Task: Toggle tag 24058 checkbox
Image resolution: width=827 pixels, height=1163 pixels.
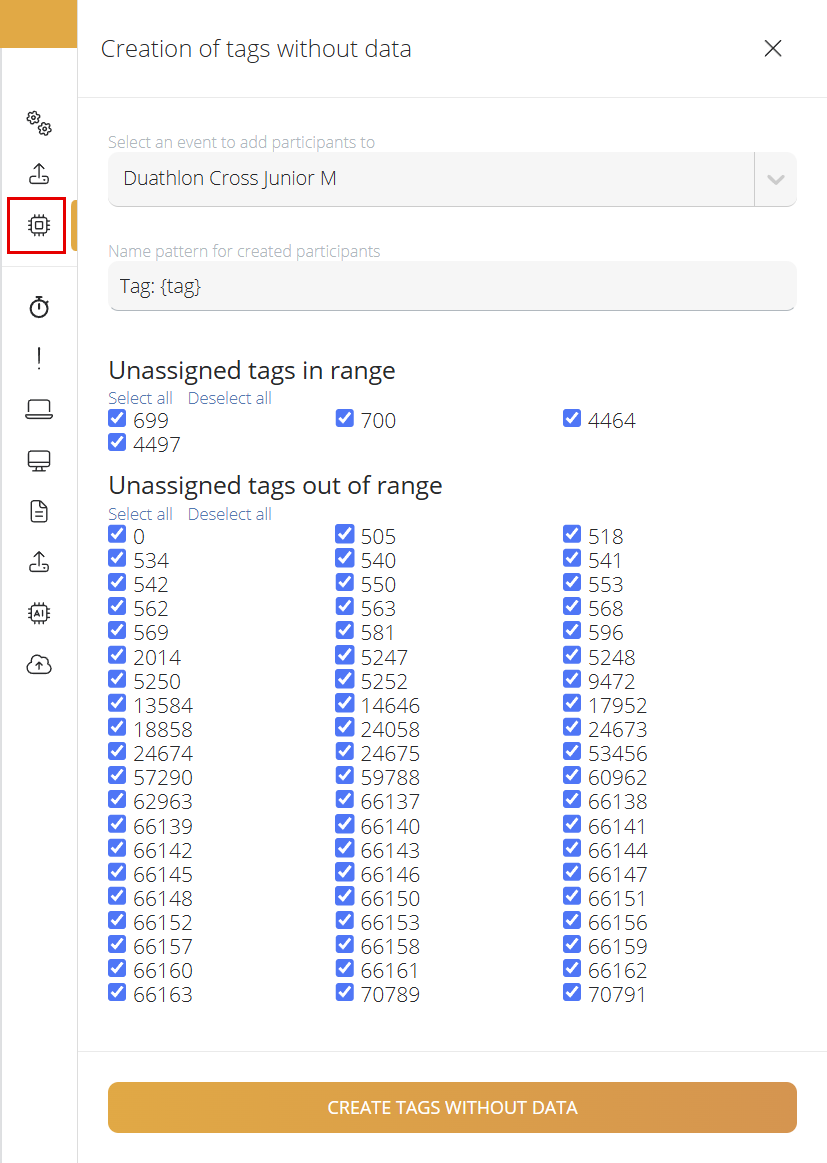Action: pos(345,727)
